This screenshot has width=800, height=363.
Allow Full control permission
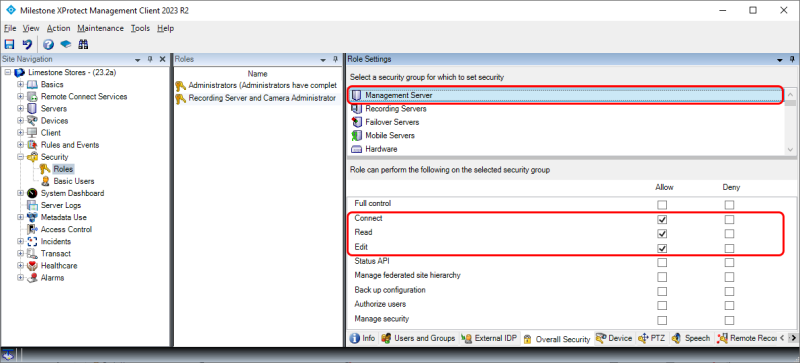point(662,205)
